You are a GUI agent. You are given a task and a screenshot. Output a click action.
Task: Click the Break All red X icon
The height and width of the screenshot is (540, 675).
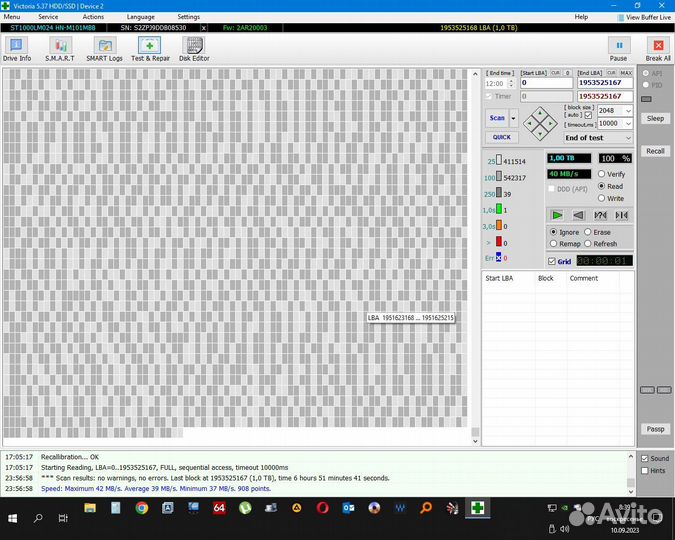tap(658, 45)
